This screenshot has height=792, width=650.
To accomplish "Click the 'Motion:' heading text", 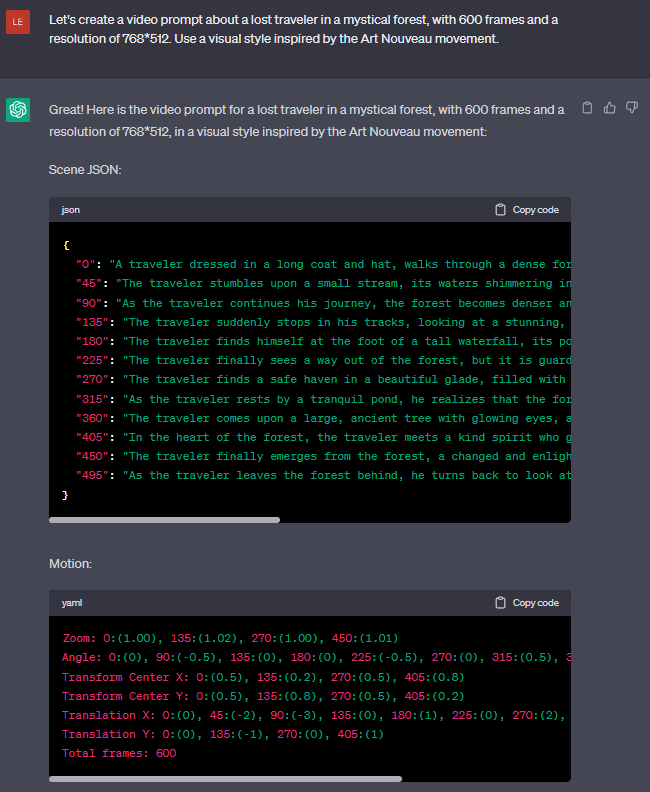I will pos(70,564).
